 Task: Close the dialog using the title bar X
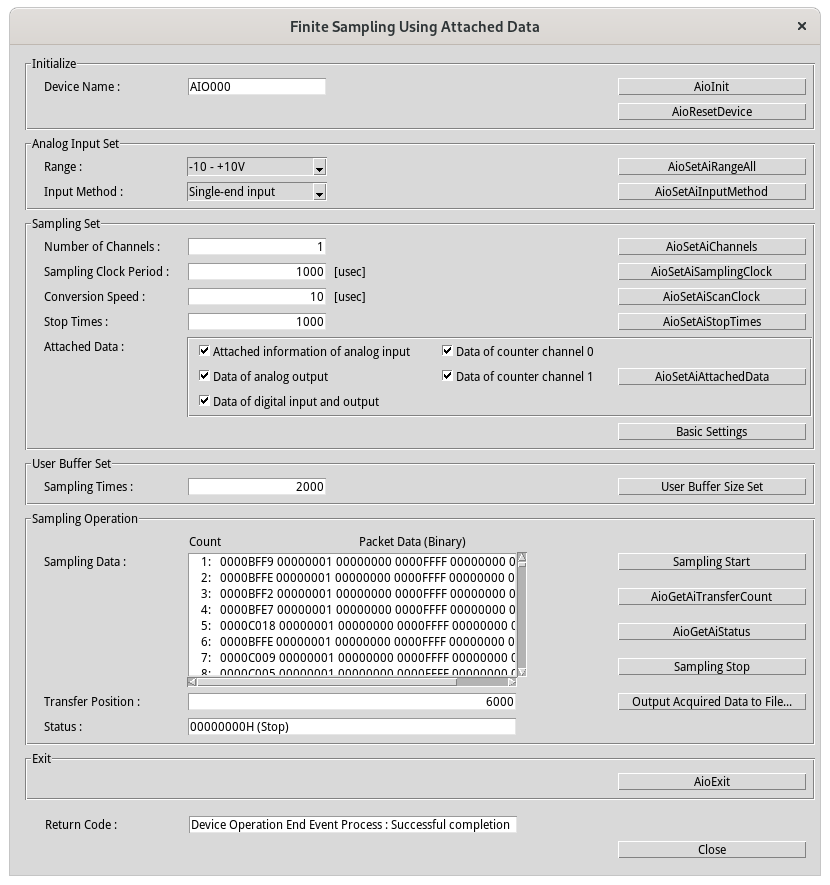(x=802, y=27)
